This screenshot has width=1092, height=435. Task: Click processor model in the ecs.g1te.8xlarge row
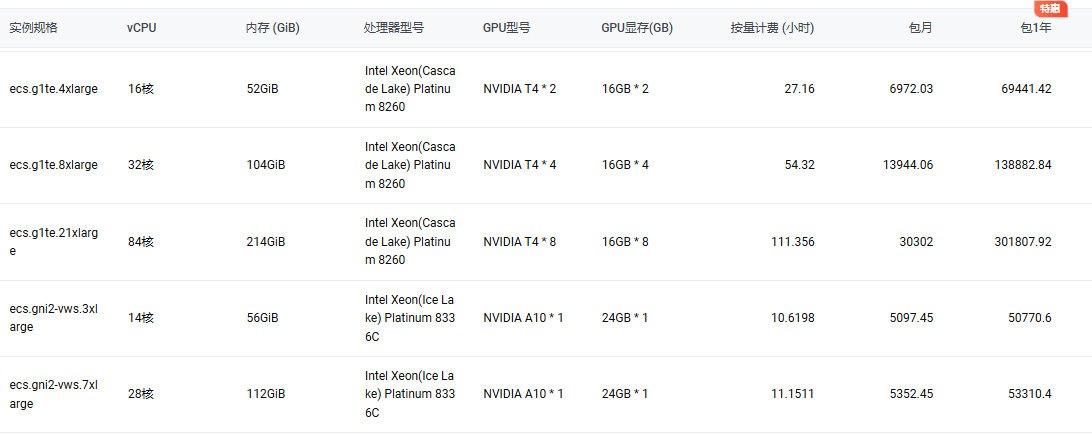(x=410, y=165)
